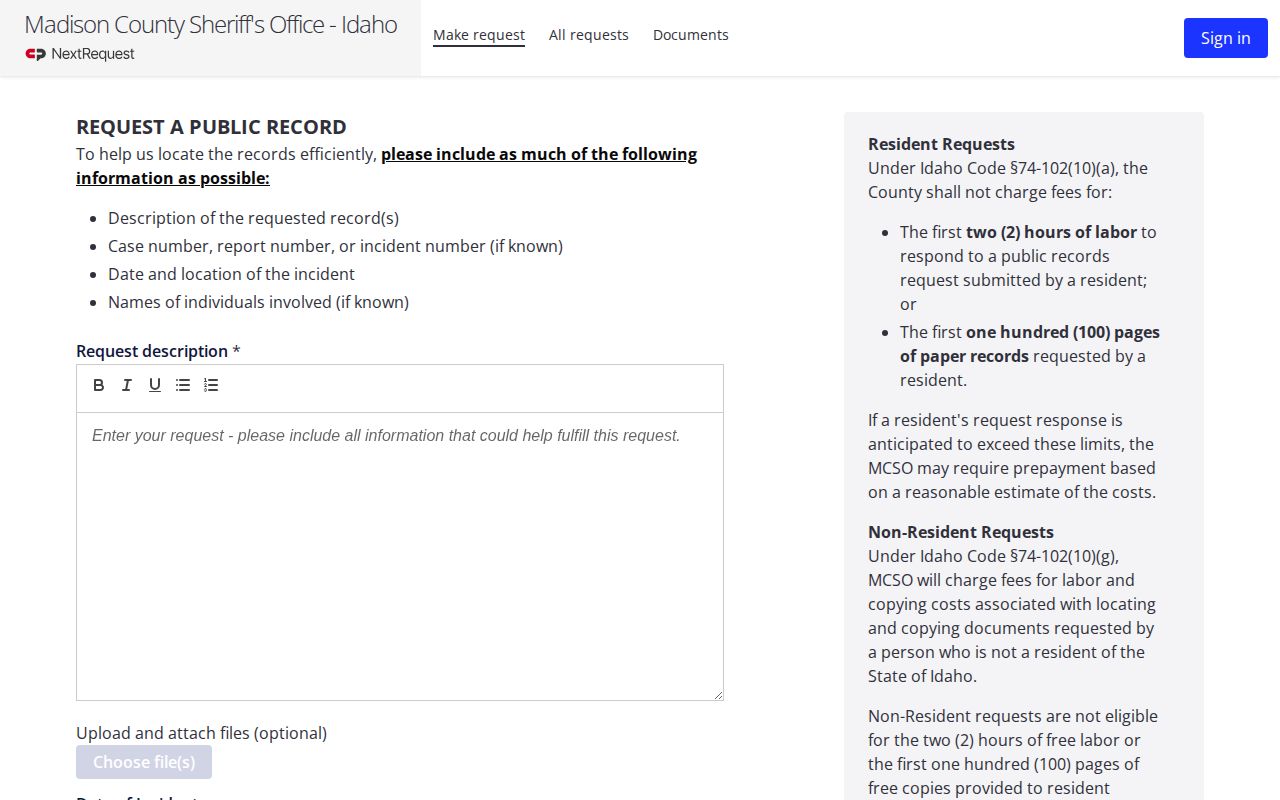Click the 'Request description' field label
This screenshot has height=800, width=1280.
(x=158, y=351)
